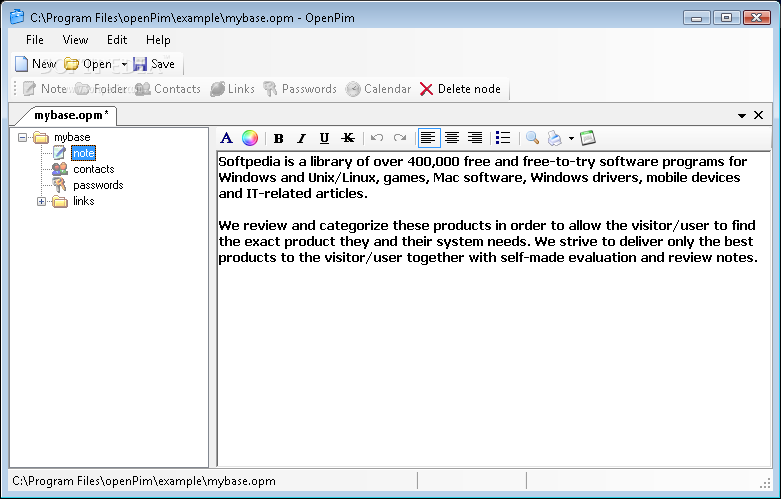Open the Edit menu
The height and width of the screenshot is (499, 781).
coord(117,40)
